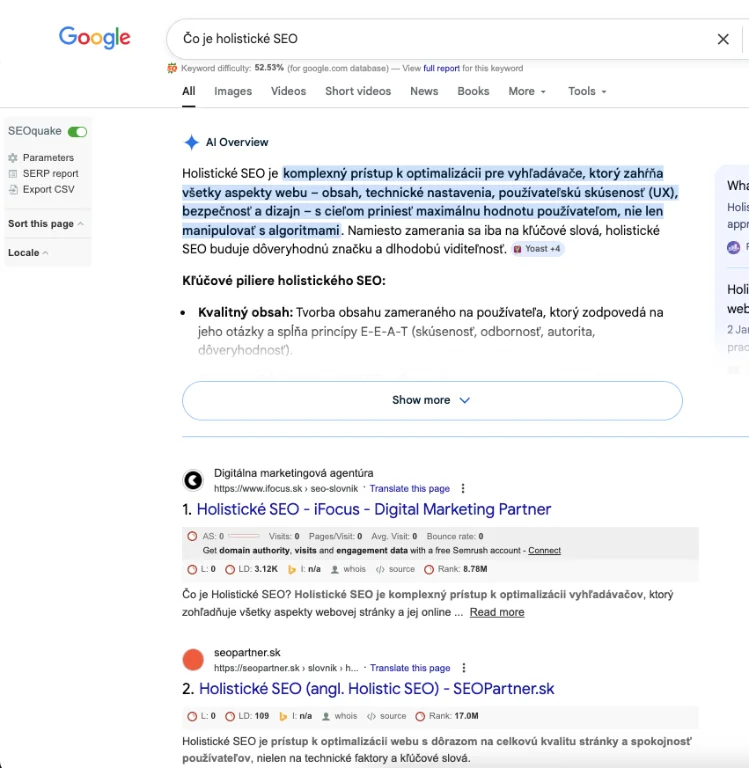Viewport: 749px width, 768px height.
Task: Toggle the SEOquake switch off
Action: tap(77, 132)
